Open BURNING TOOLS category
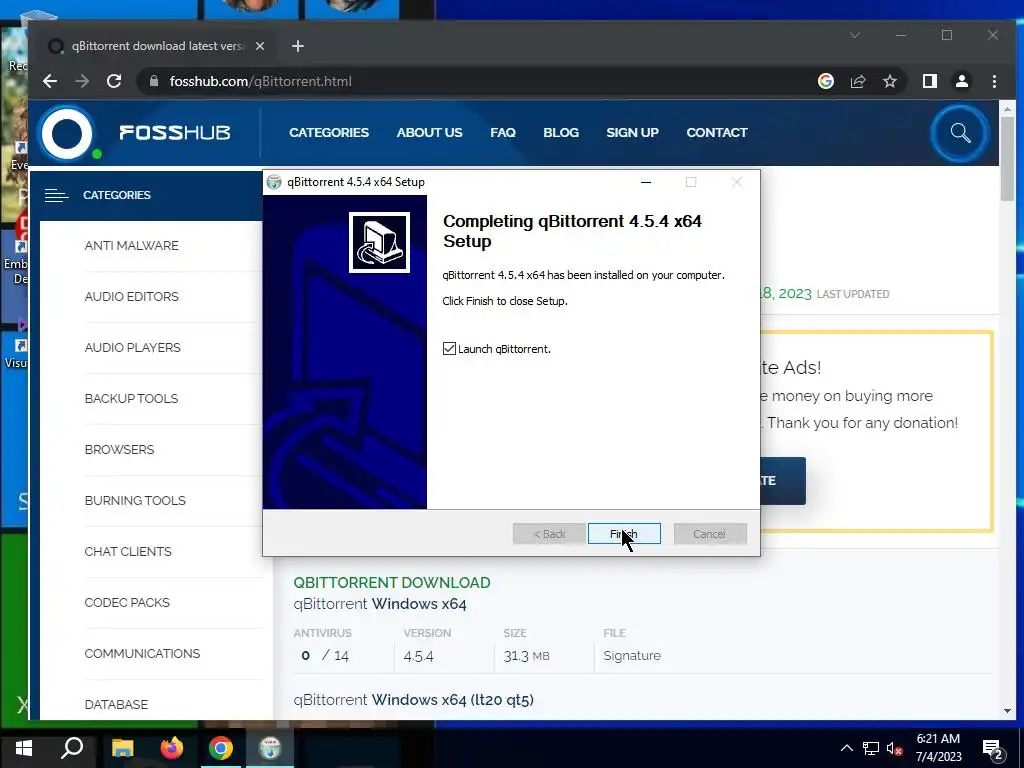 pos(135,500)
